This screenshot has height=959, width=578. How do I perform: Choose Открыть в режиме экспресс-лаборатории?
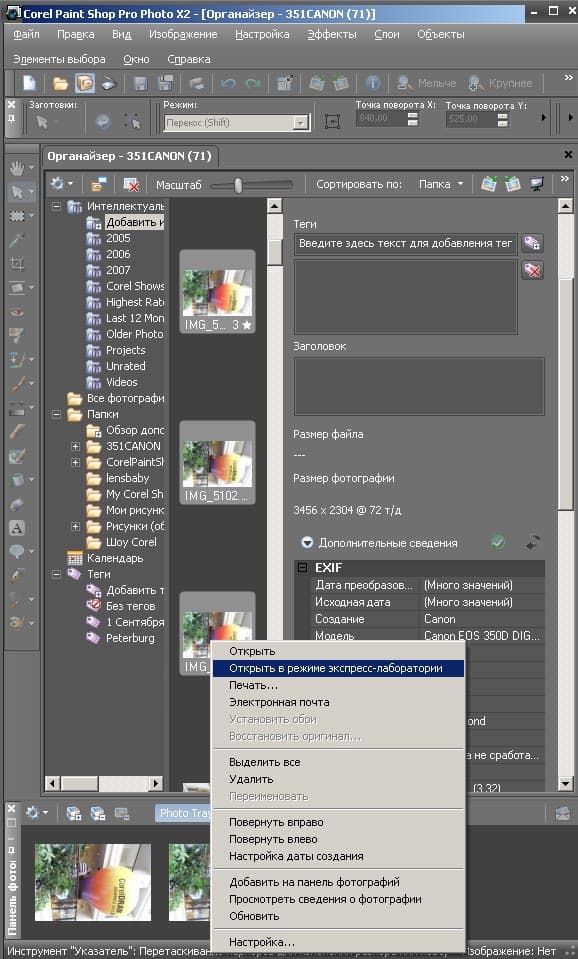click(x=338, y=668)
